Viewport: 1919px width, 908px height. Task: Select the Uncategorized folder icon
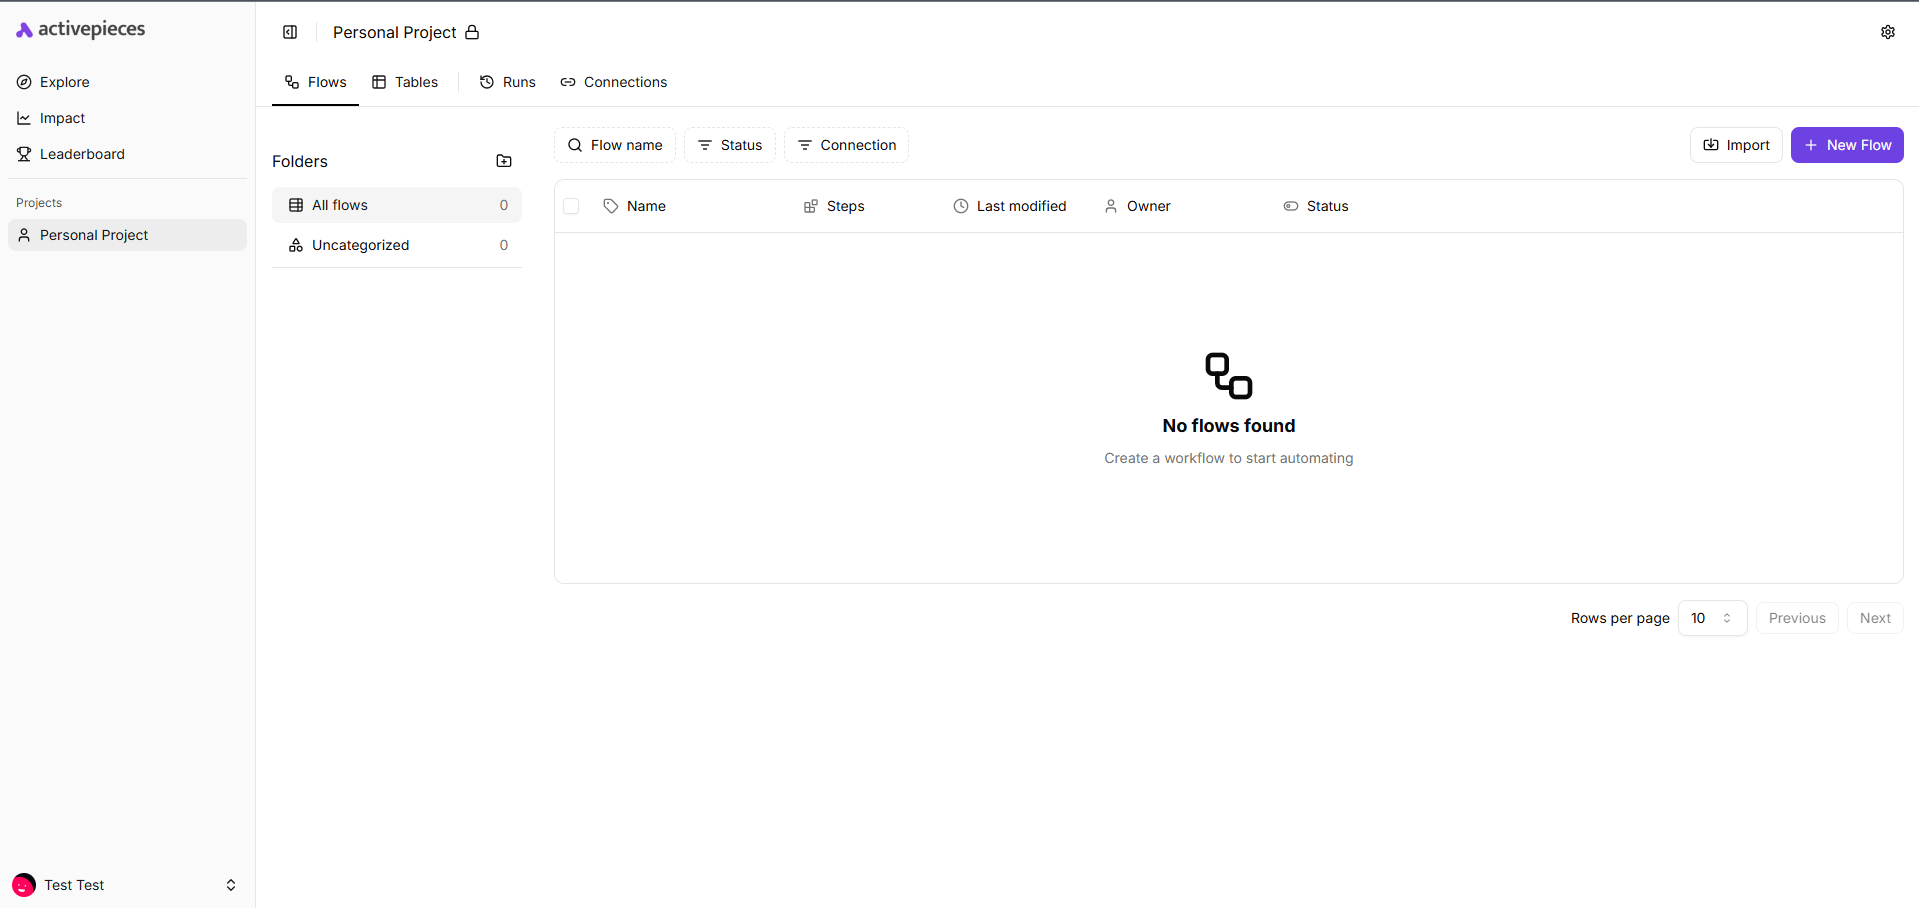click(295, 245)
